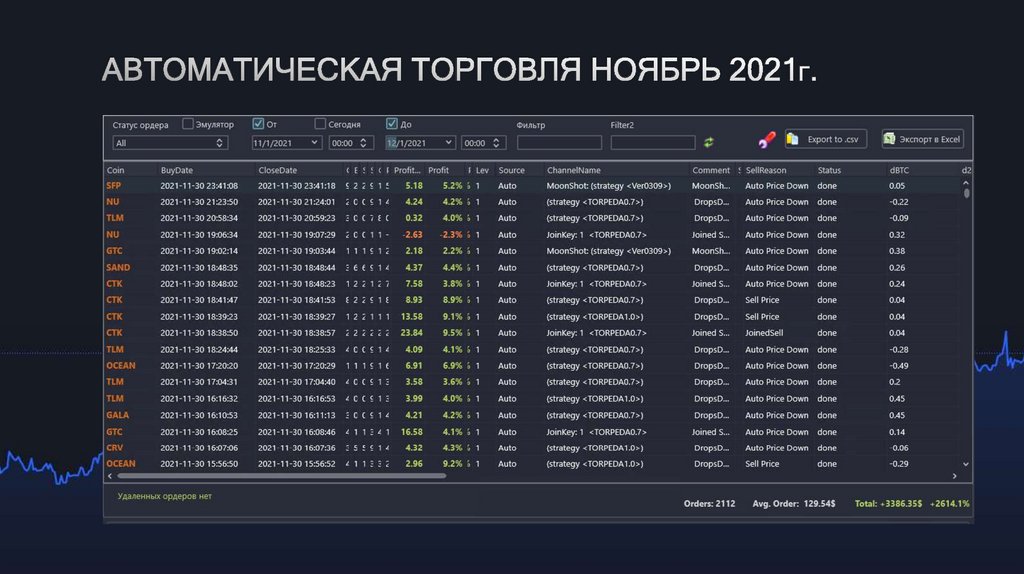Sort by the Source column header

(511, 170)
